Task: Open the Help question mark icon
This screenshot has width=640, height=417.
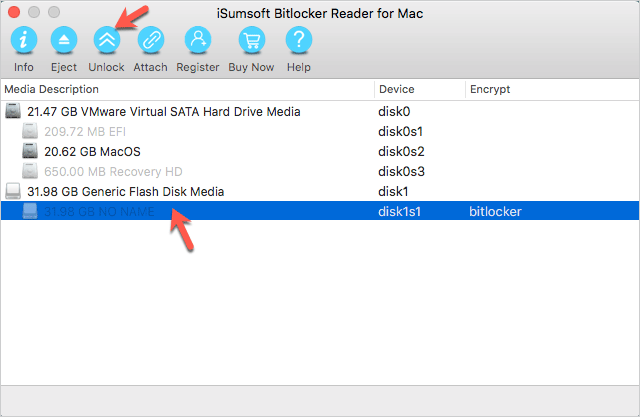Action: coord(298,40)
